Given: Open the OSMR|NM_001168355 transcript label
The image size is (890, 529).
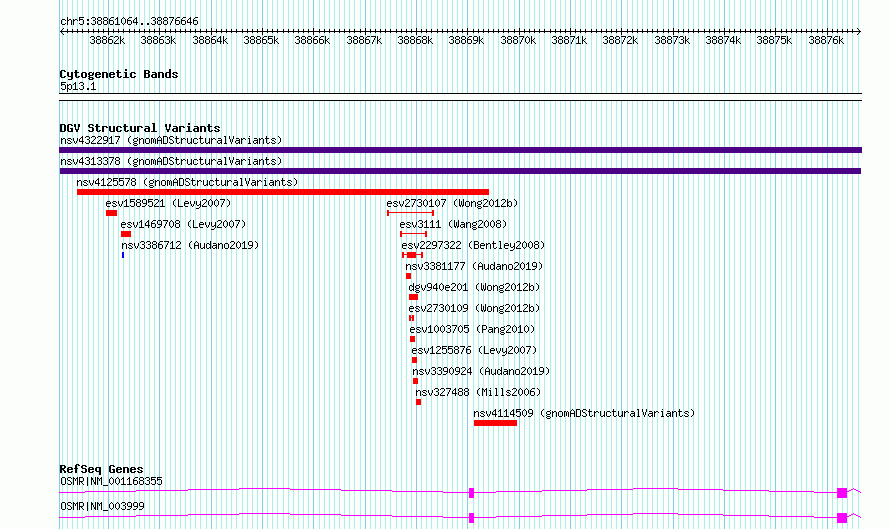Looking at the screenshot, I should point(111,481).
